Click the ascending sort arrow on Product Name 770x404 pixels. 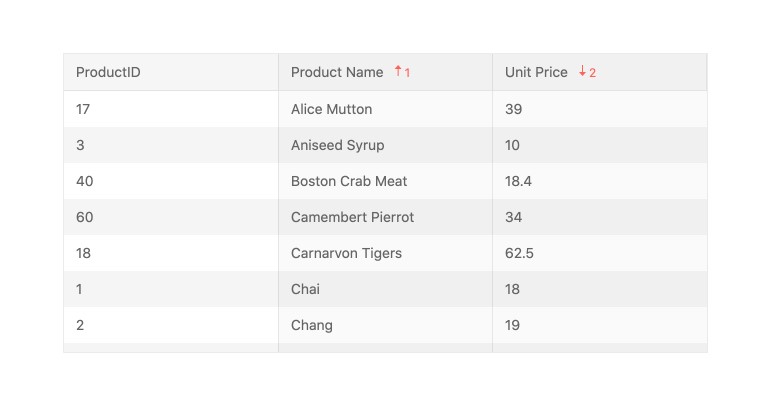coord(398,71)
